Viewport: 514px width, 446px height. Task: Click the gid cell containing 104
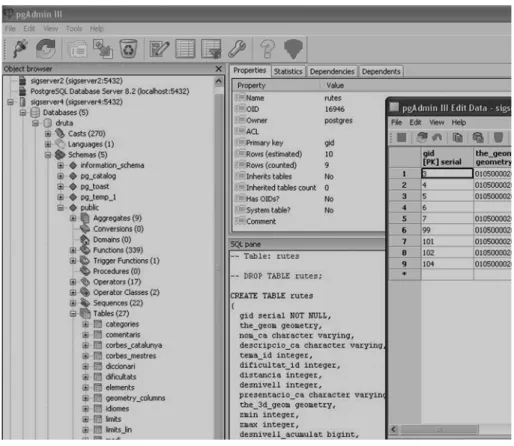(447, 264)
